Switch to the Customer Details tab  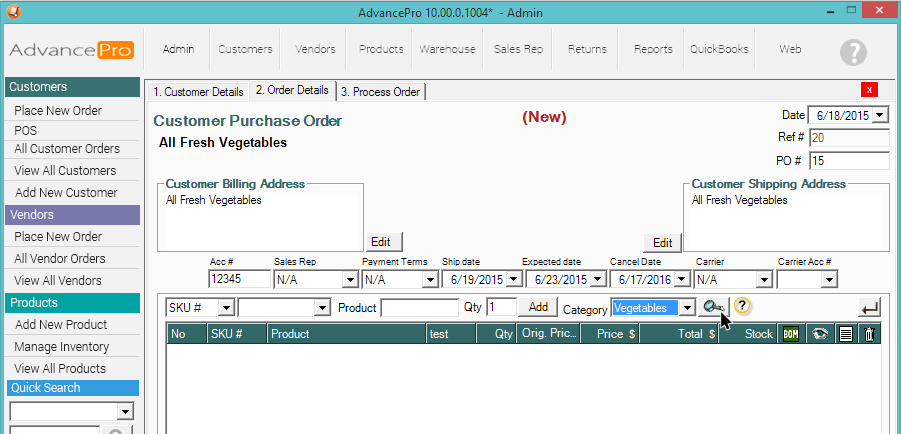coord(198,92)
